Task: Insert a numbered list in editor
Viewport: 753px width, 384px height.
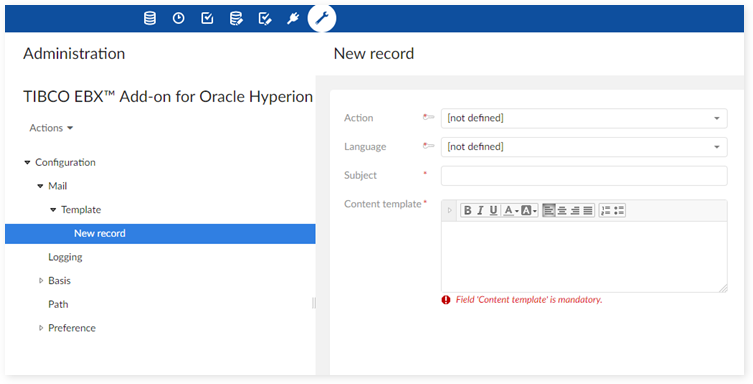Action: pos(606,210)
